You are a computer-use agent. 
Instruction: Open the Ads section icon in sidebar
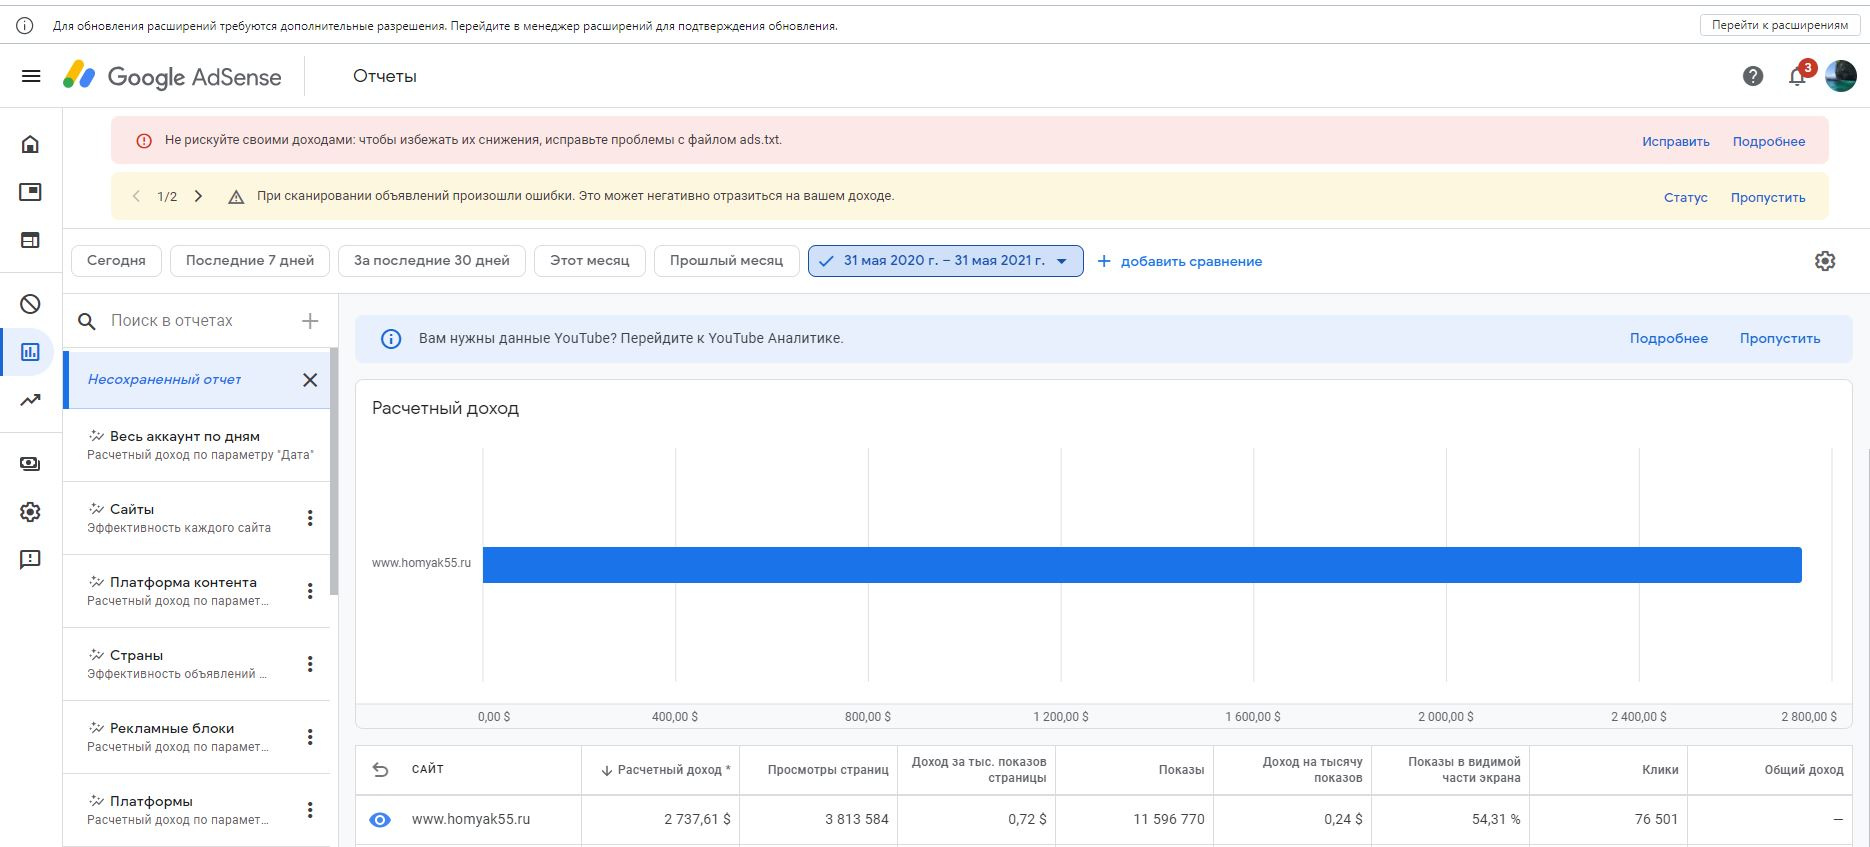[x=31, y=192]
